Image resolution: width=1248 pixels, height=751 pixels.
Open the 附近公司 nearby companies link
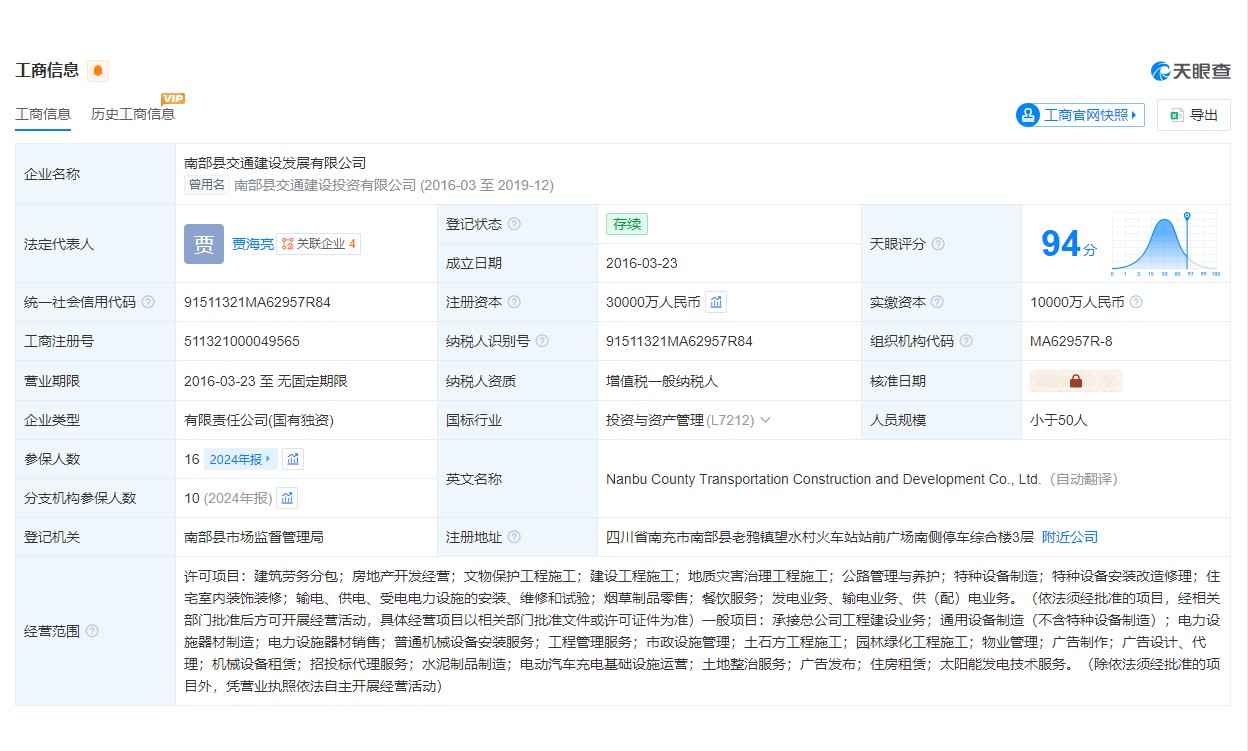[x=1069, y=537]
